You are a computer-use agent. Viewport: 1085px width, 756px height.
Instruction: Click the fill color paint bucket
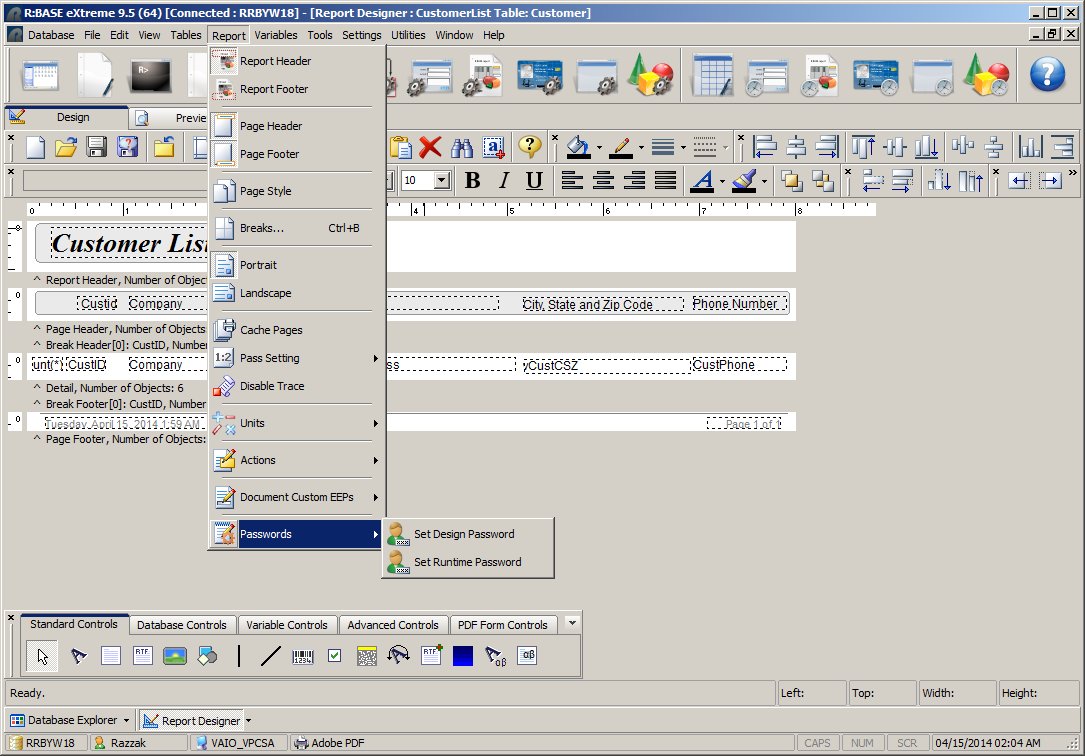coord(577,148)
